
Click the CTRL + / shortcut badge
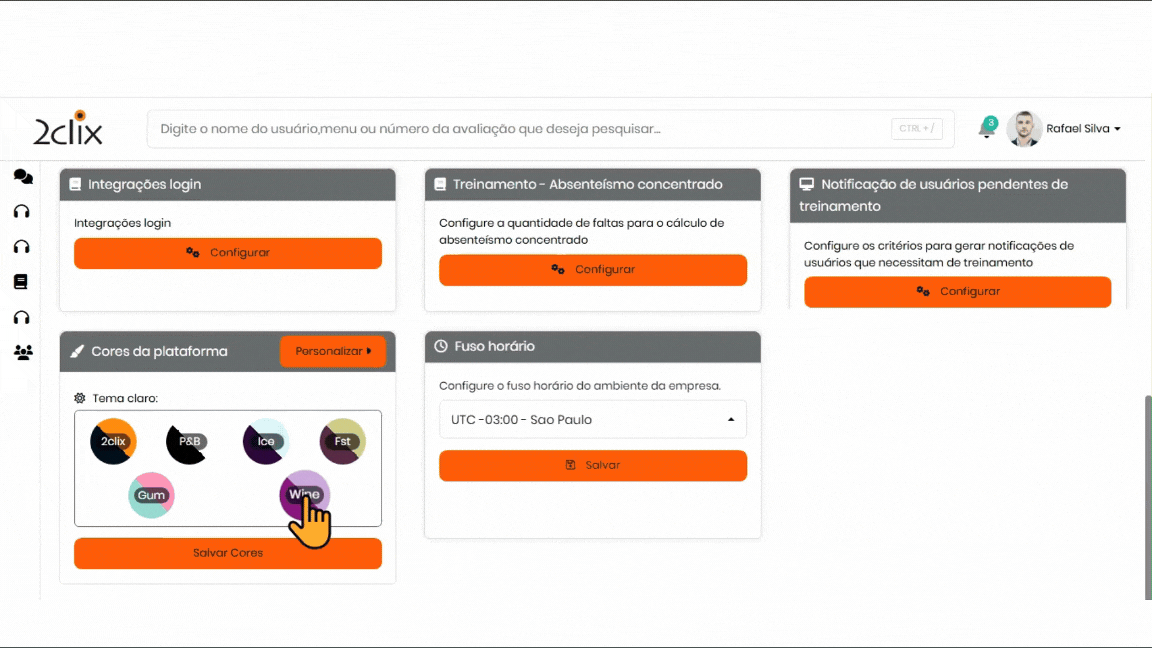(916, 129)
